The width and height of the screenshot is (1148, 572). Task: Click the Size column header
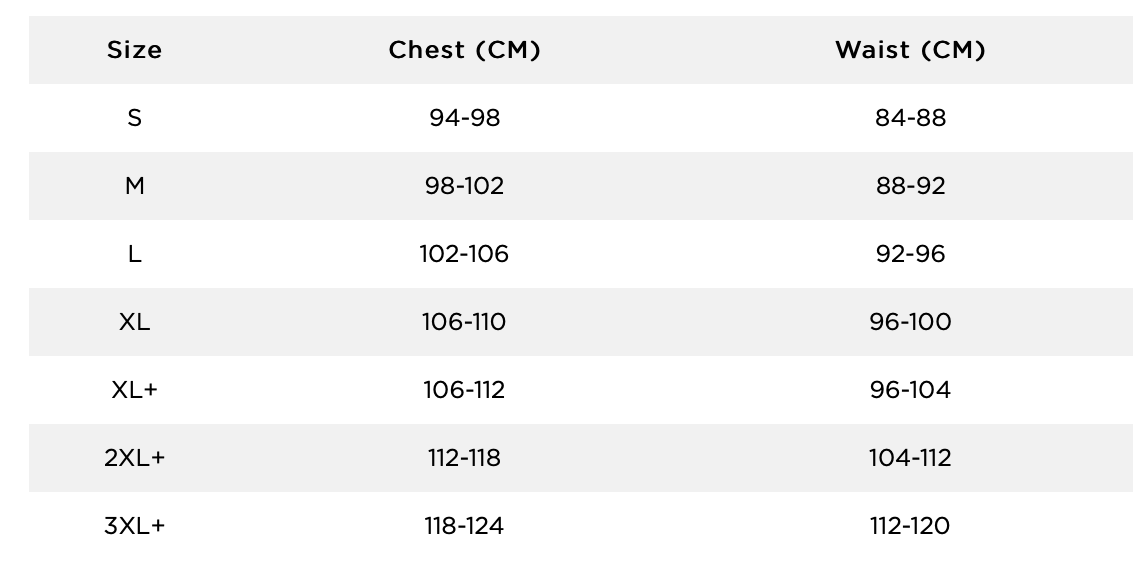tap(134, 50)
